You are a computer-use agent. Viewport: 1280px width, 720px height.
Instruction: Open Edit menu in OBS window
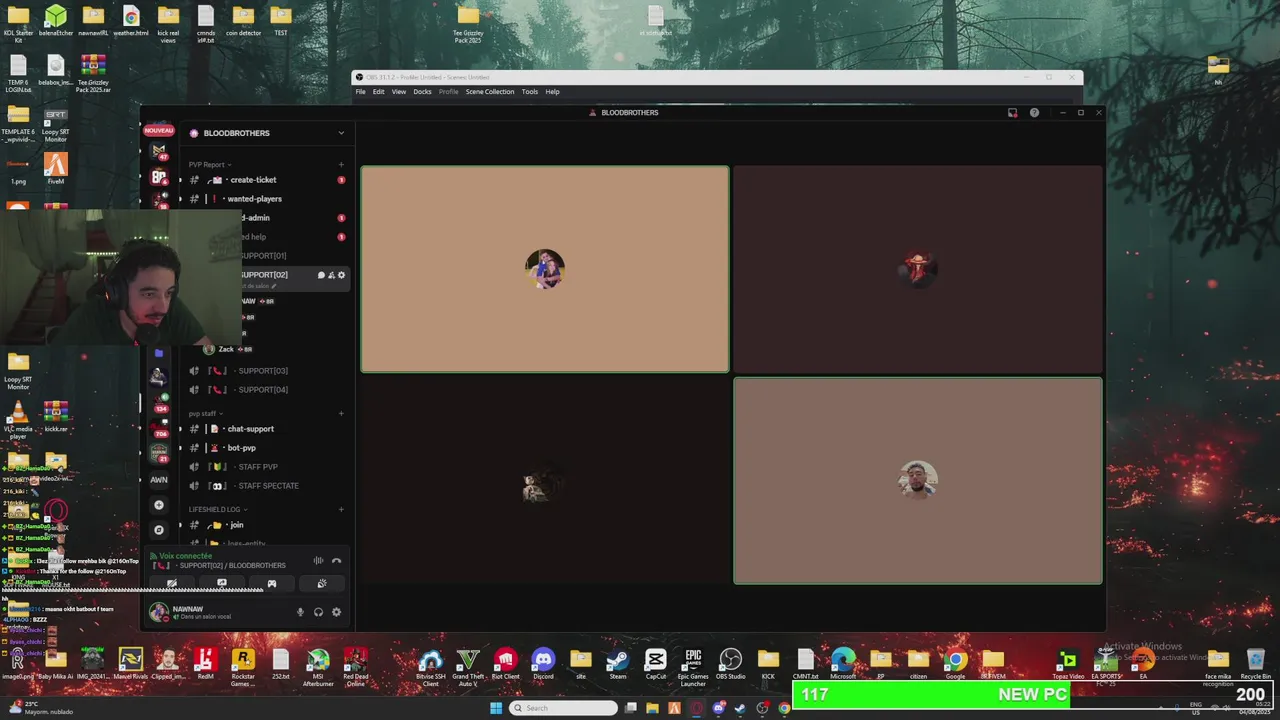pos(379,92)
